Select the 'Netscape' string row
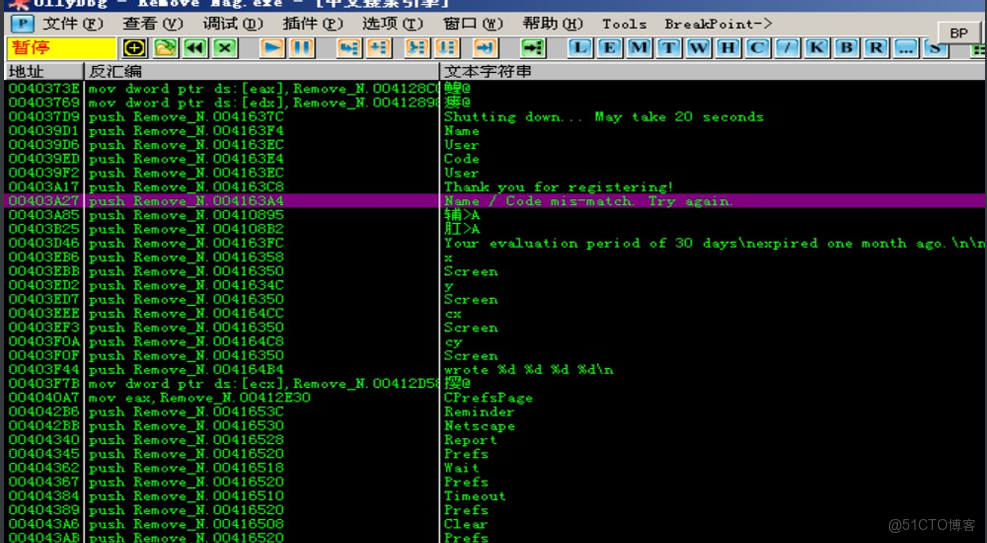 [x=495, y=426]
